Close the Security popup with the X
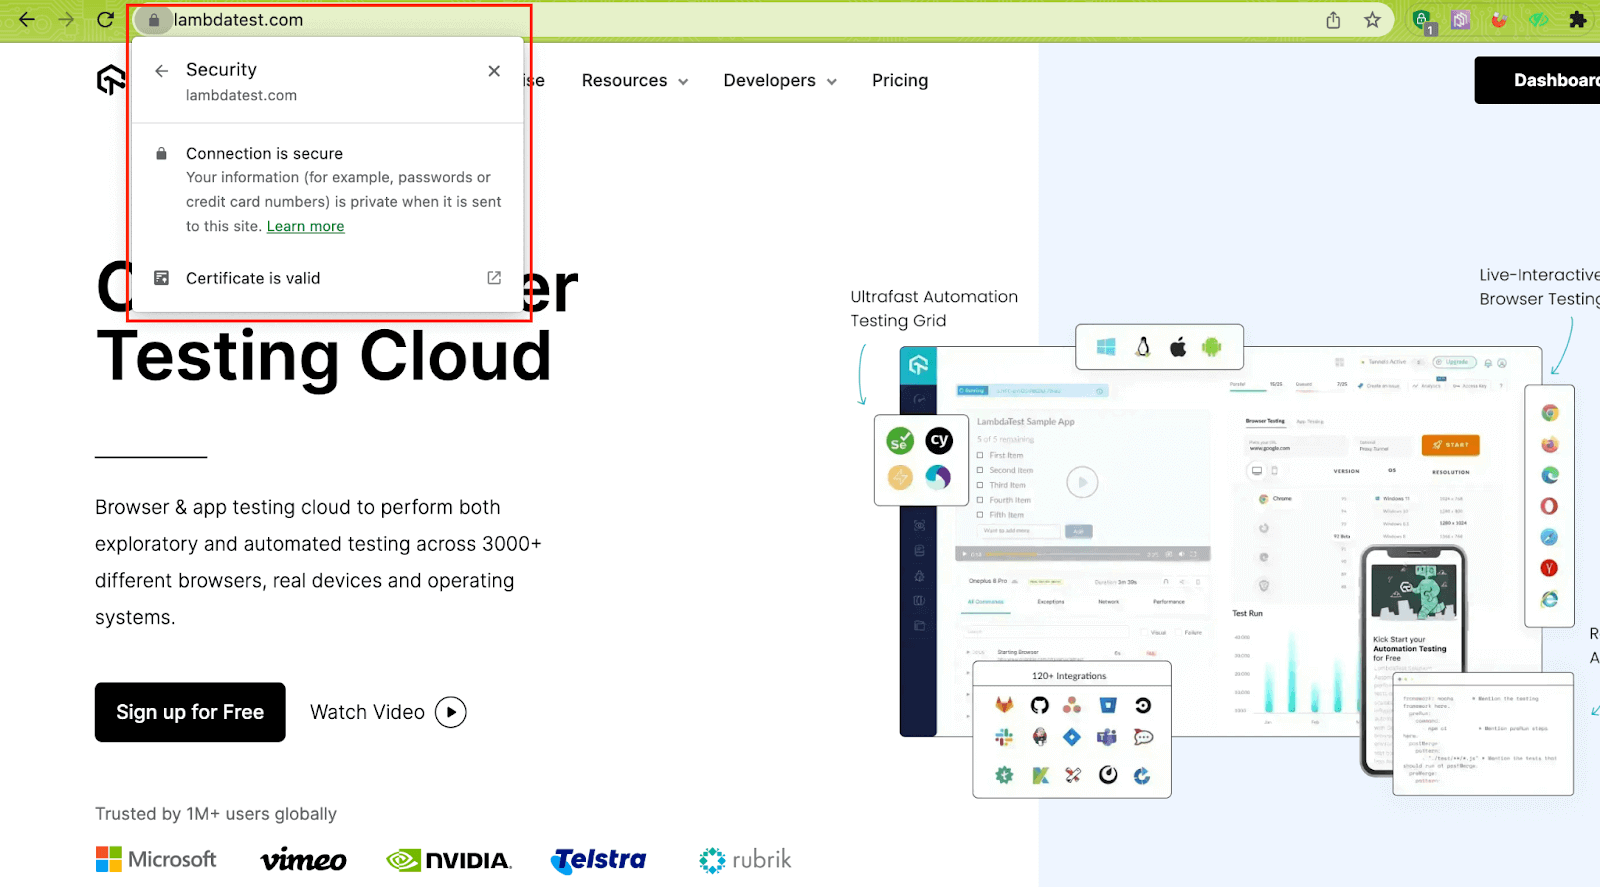 tap(494, 71)
